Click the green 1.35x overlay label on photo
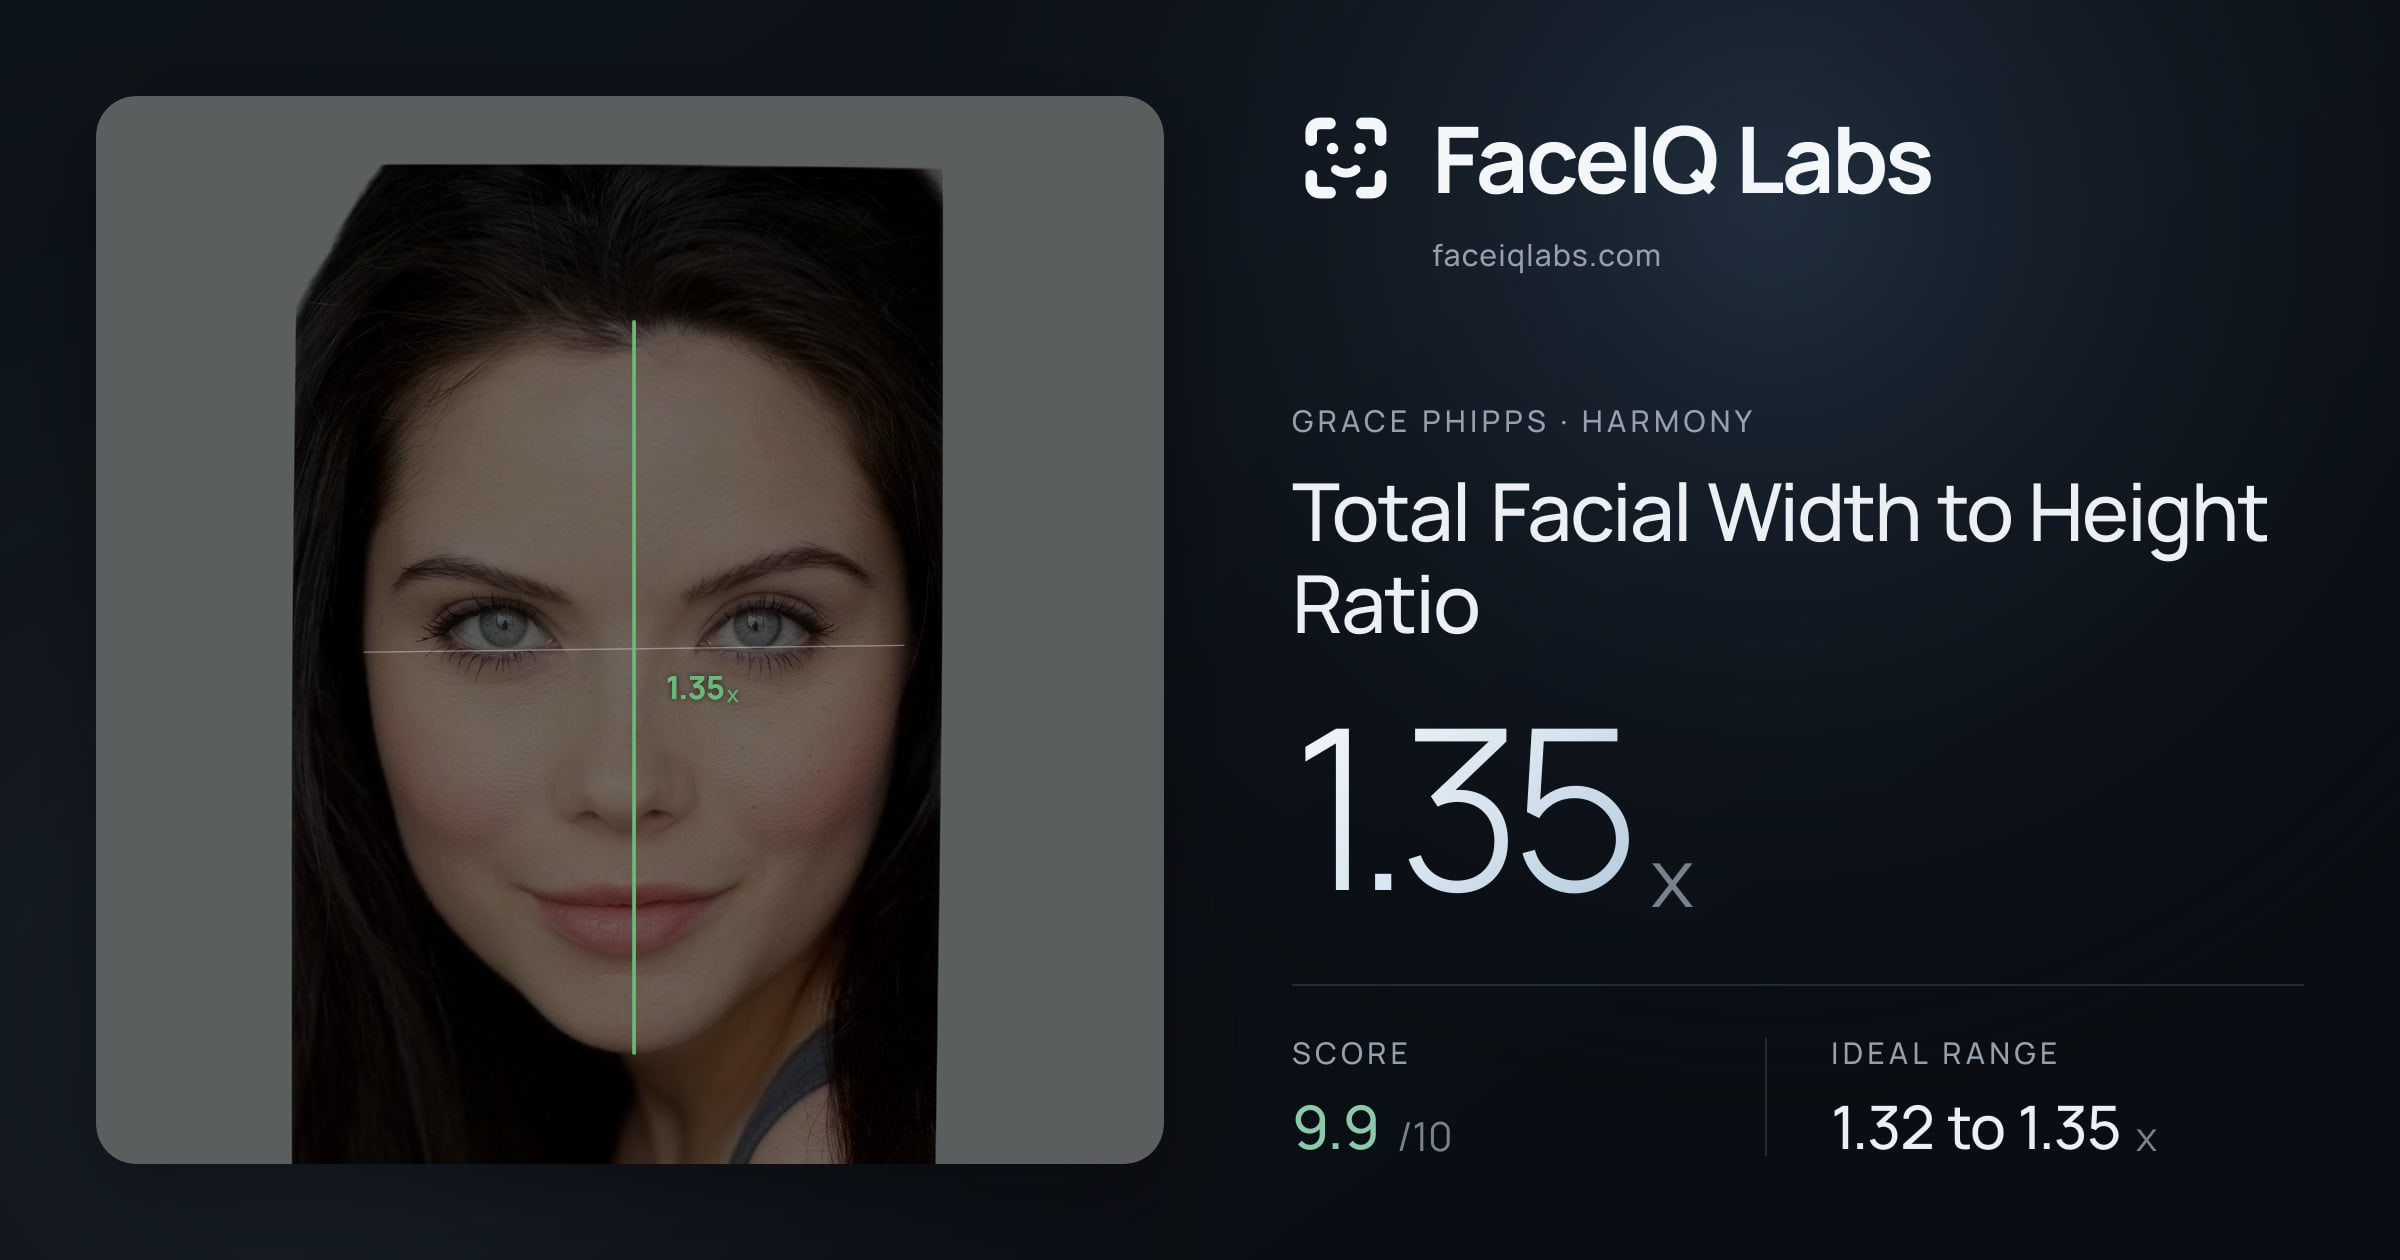The height and width of the screenshot is (1260, 2400). [702, 689]
